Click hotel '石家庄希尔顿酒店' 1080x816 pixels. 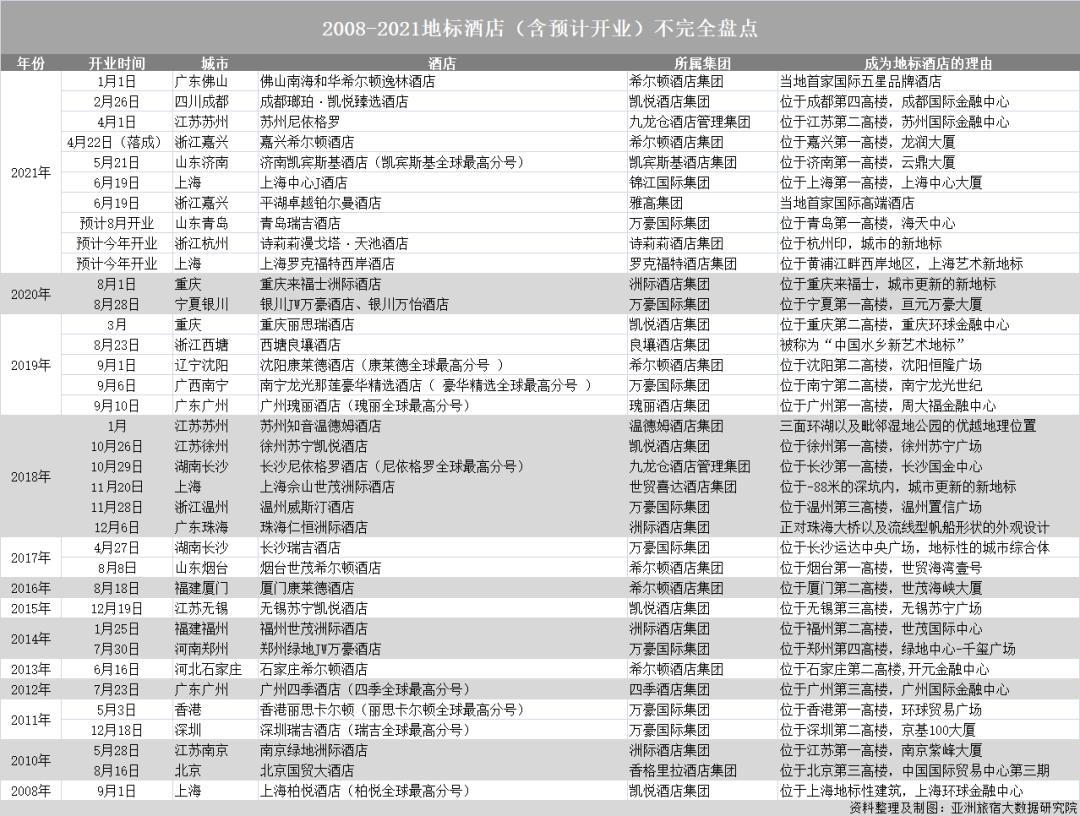click(x=313, y=669)
